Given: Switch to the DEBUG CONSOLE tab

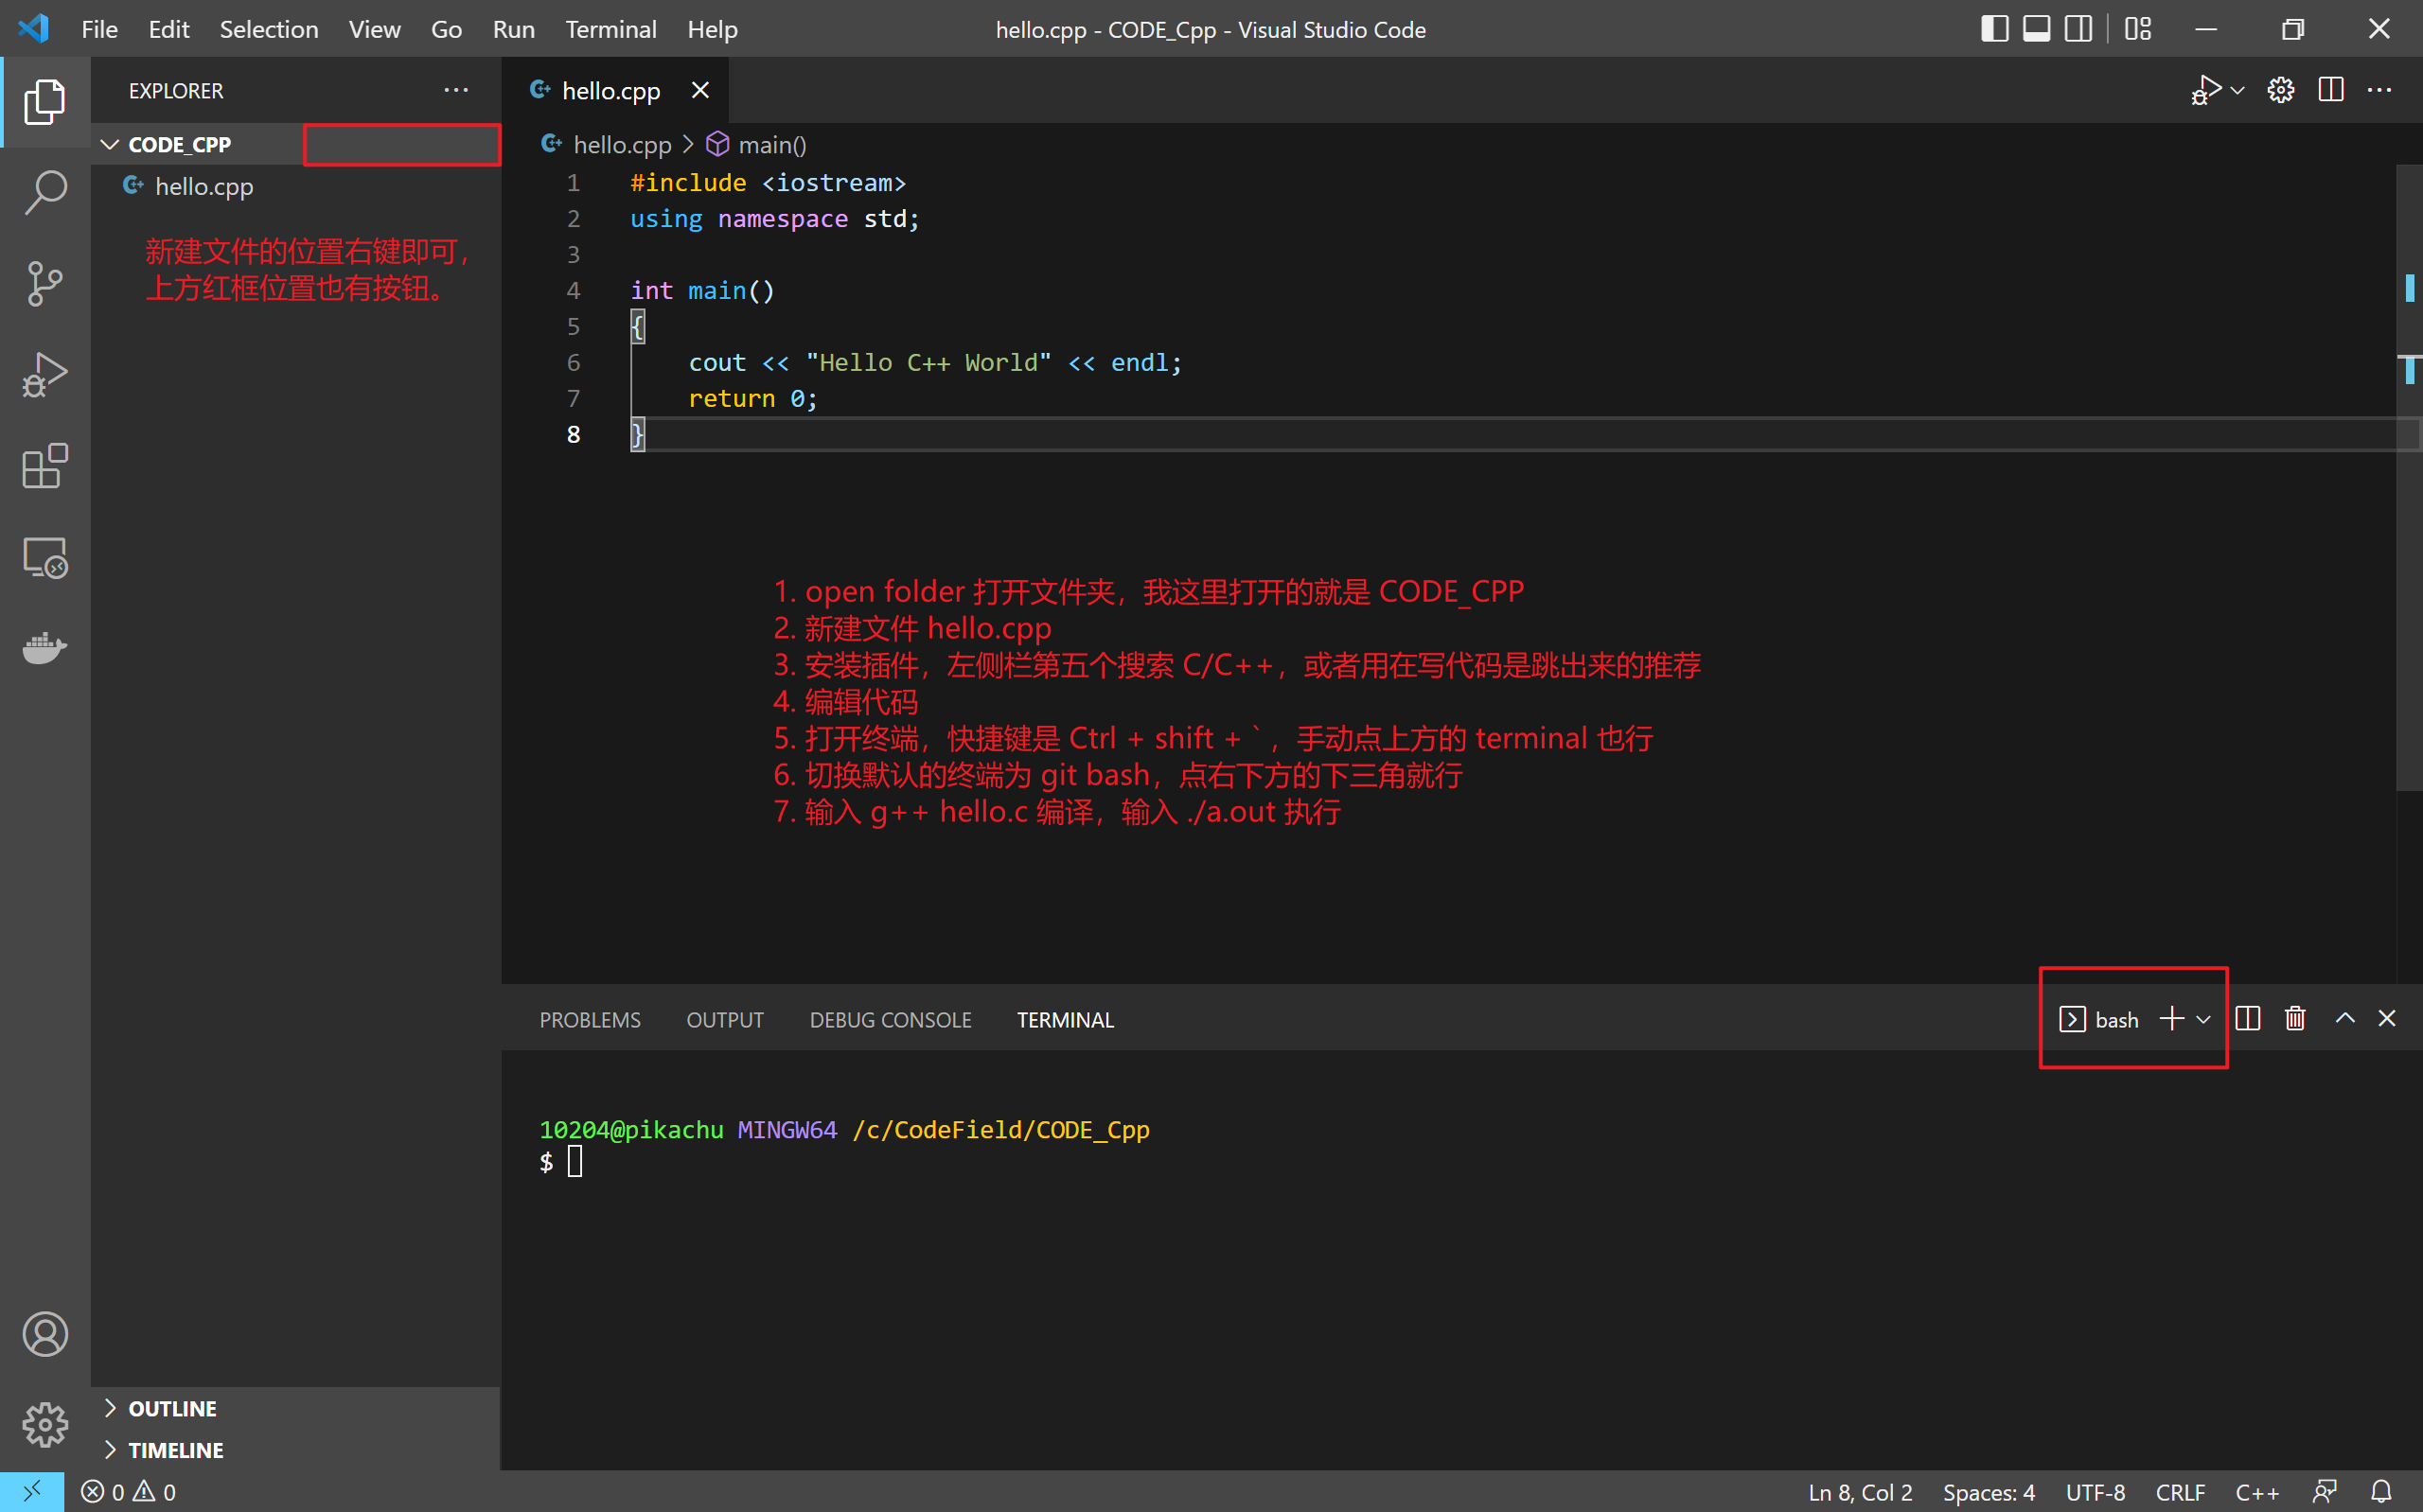Looking at the screenshot, I should tap(890, 1019).
